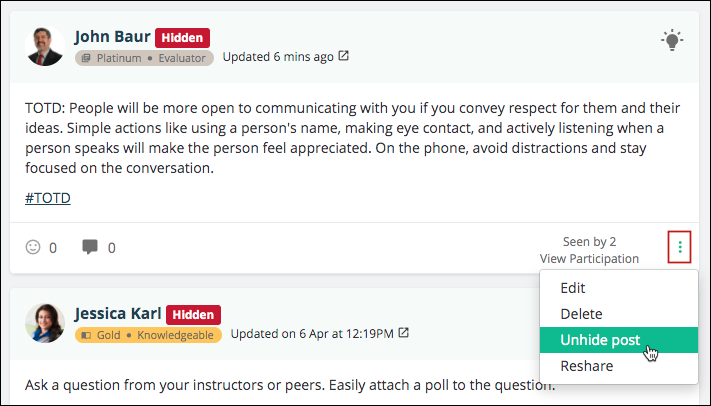Open the #TOTD hashtag link

(x=48, y=198)
